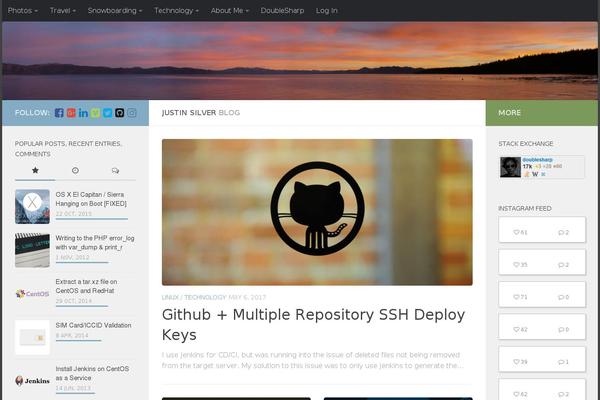Open post OS X El Capitan / Sierra Hanging
Screen dimensions: 600x400
point(91,199)
